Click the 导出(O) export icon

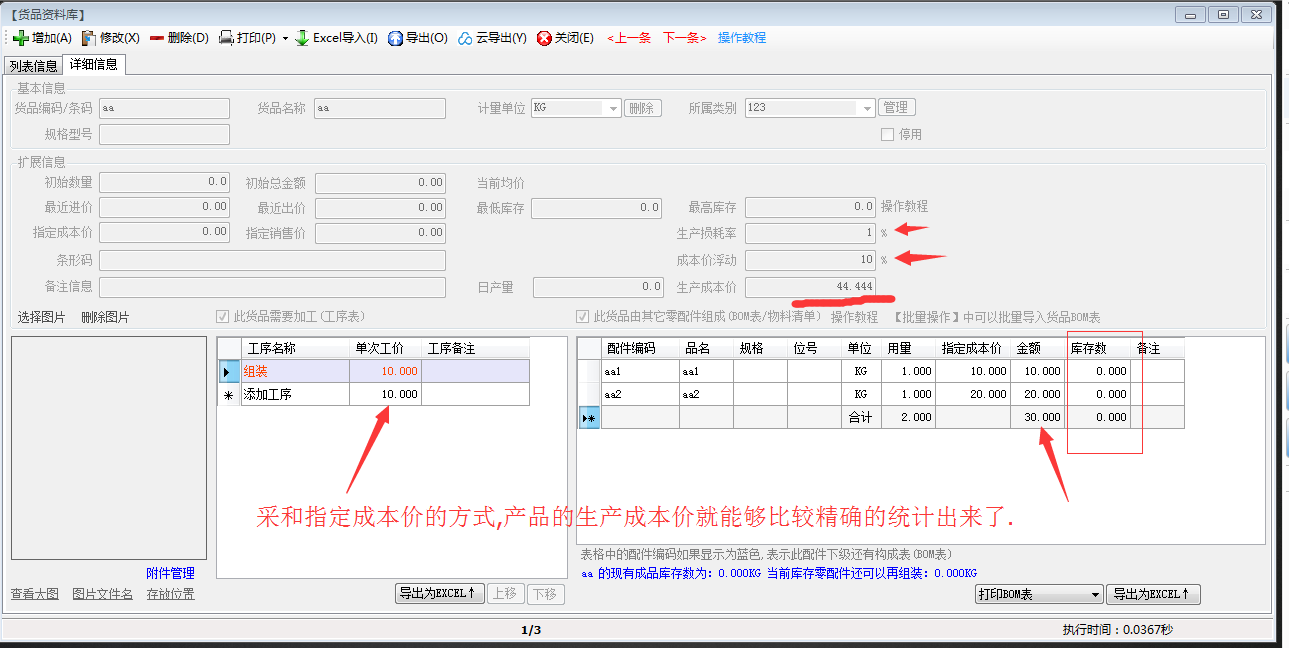(395, 38)
